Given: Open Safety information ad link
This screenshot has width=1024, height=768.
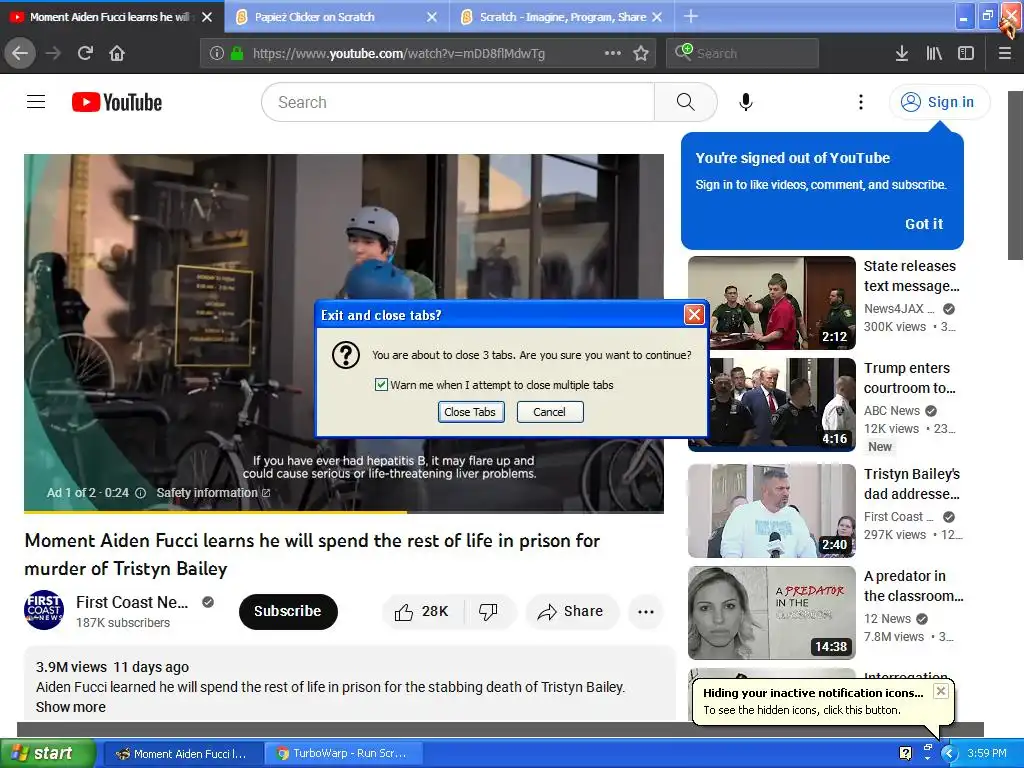Looking at the screenshot, I should point(213,493).
